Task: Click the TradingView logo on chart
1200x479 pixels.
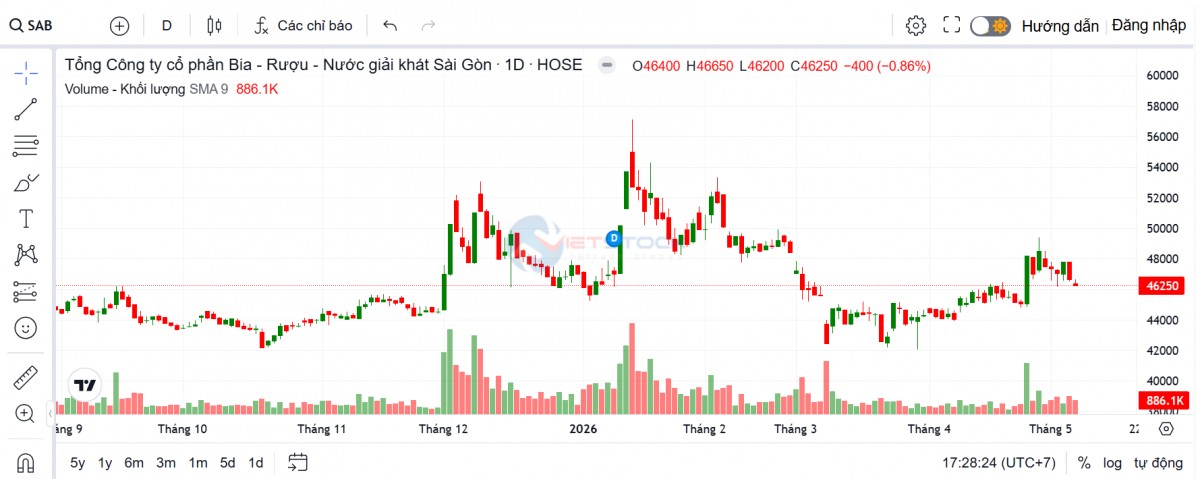Action: click(x=85, y=385)
